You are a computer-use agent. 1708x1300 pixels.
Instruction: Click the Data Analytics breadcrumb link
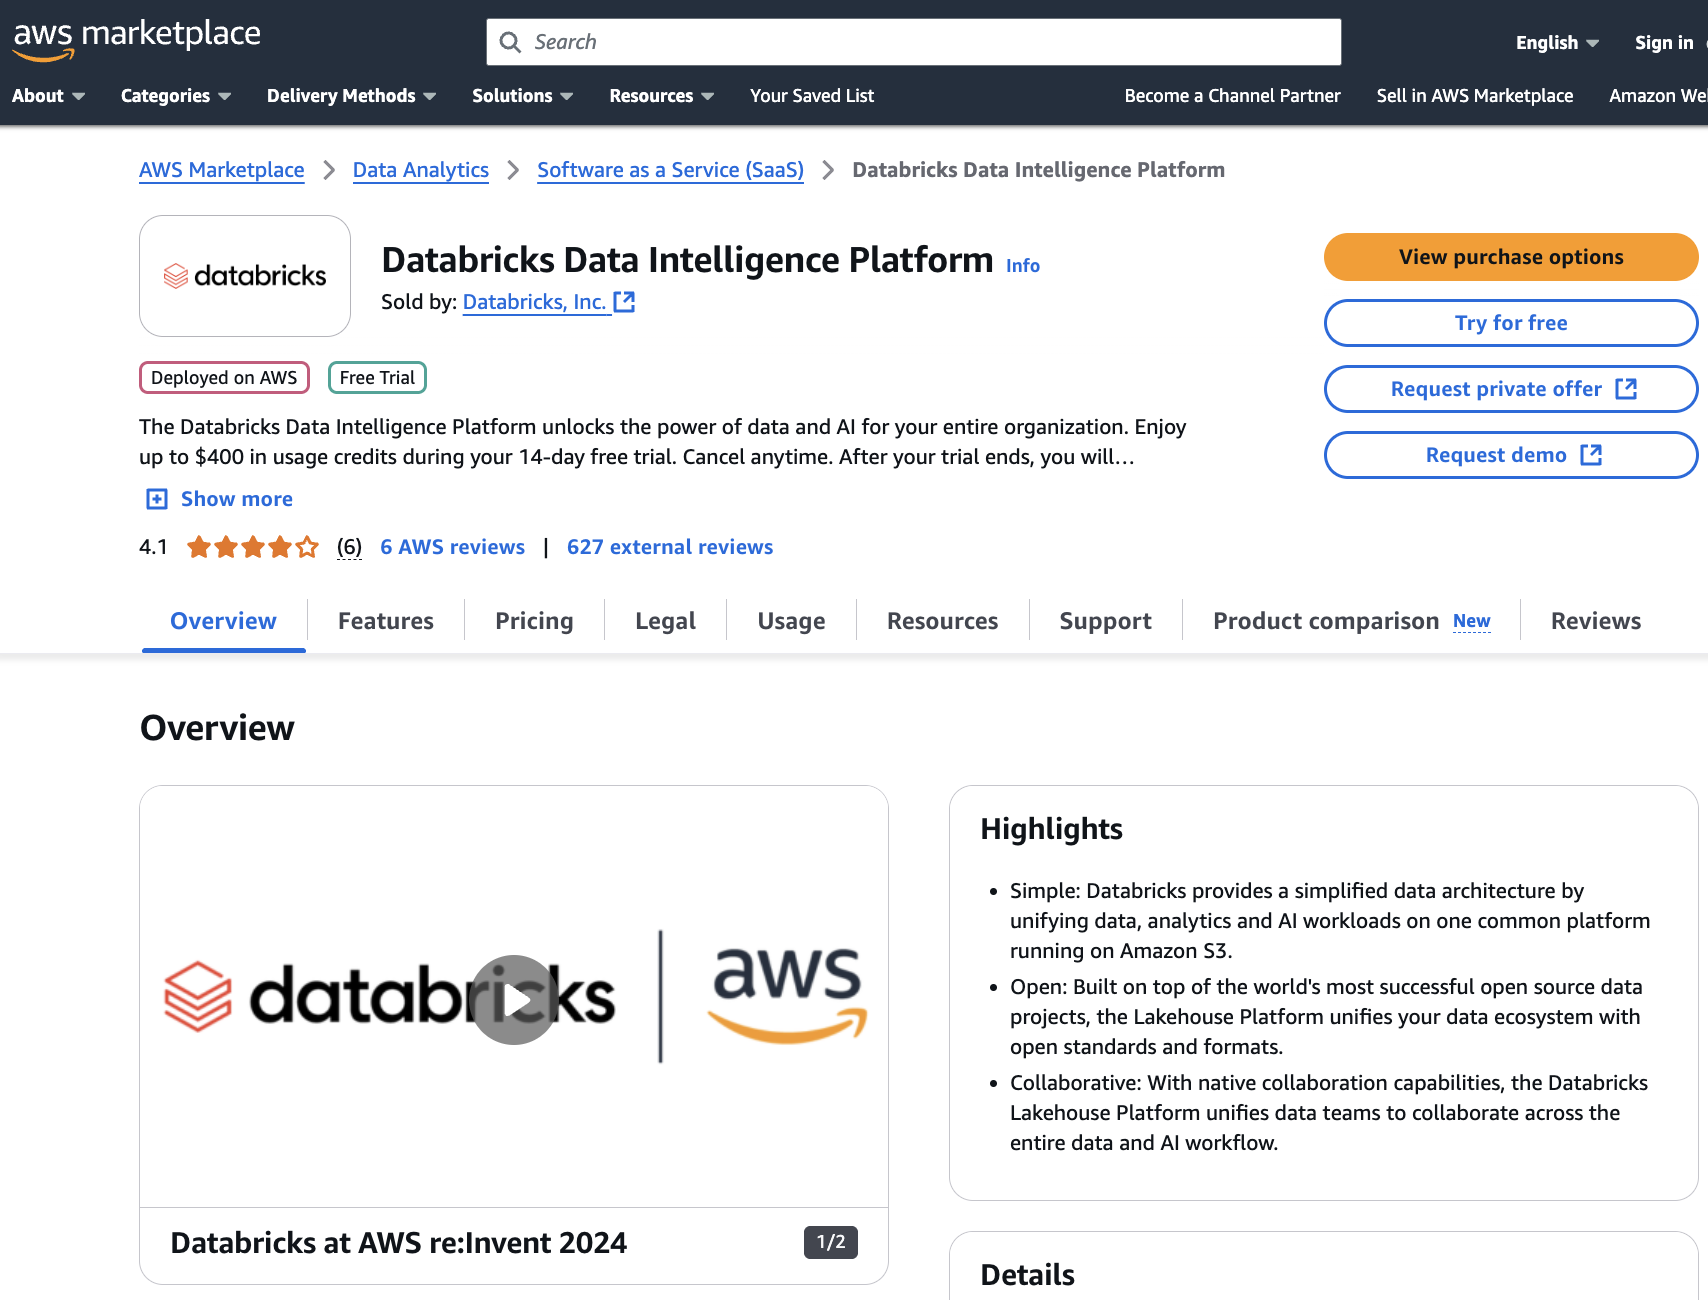coord(421,170)
